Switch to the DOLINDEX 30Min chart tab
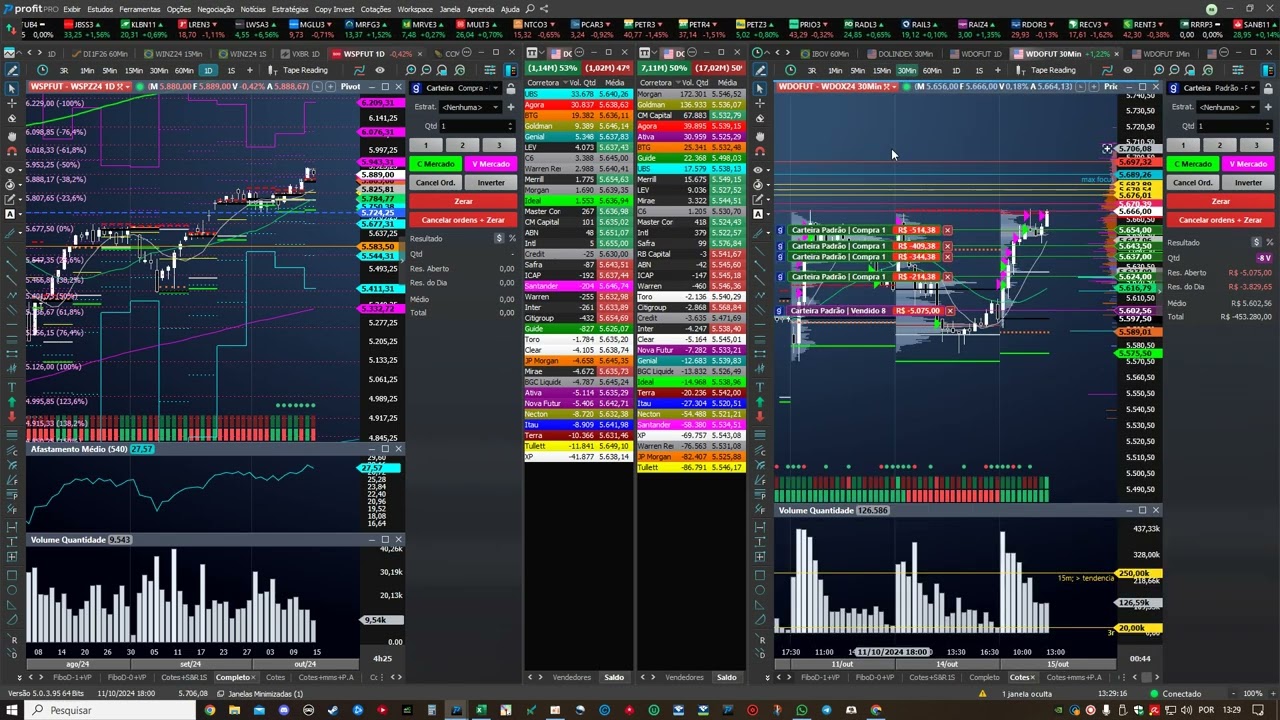The image size is (1280, 720). [900, 54]
